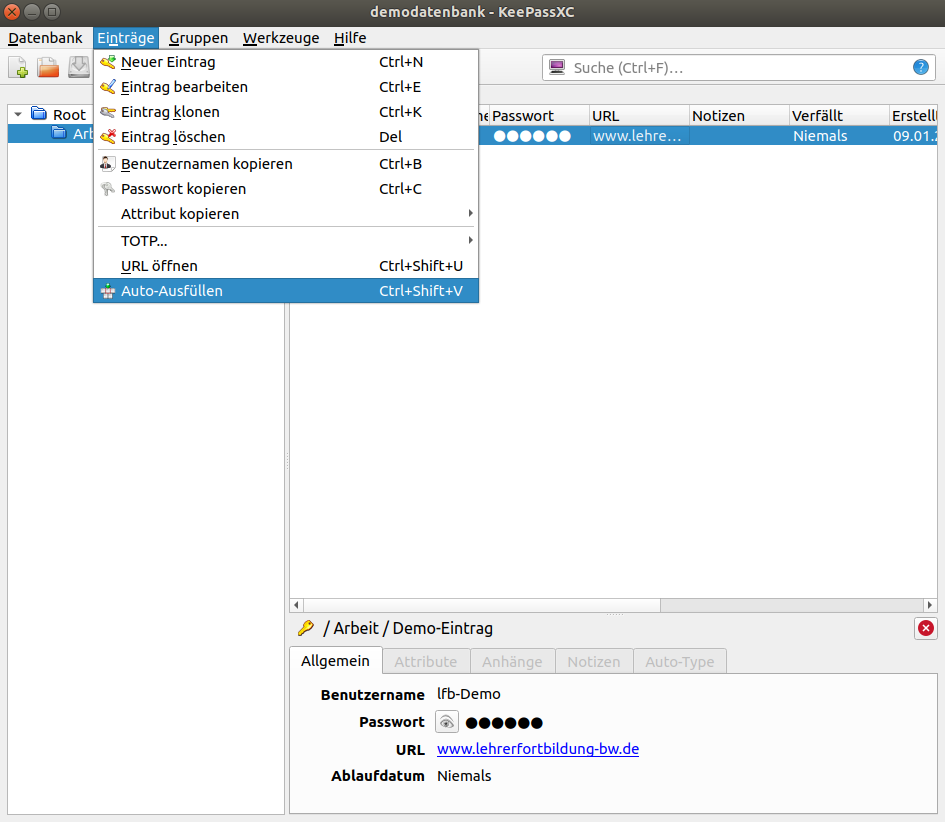Switch to the Allgemein tab

[336, 661]
